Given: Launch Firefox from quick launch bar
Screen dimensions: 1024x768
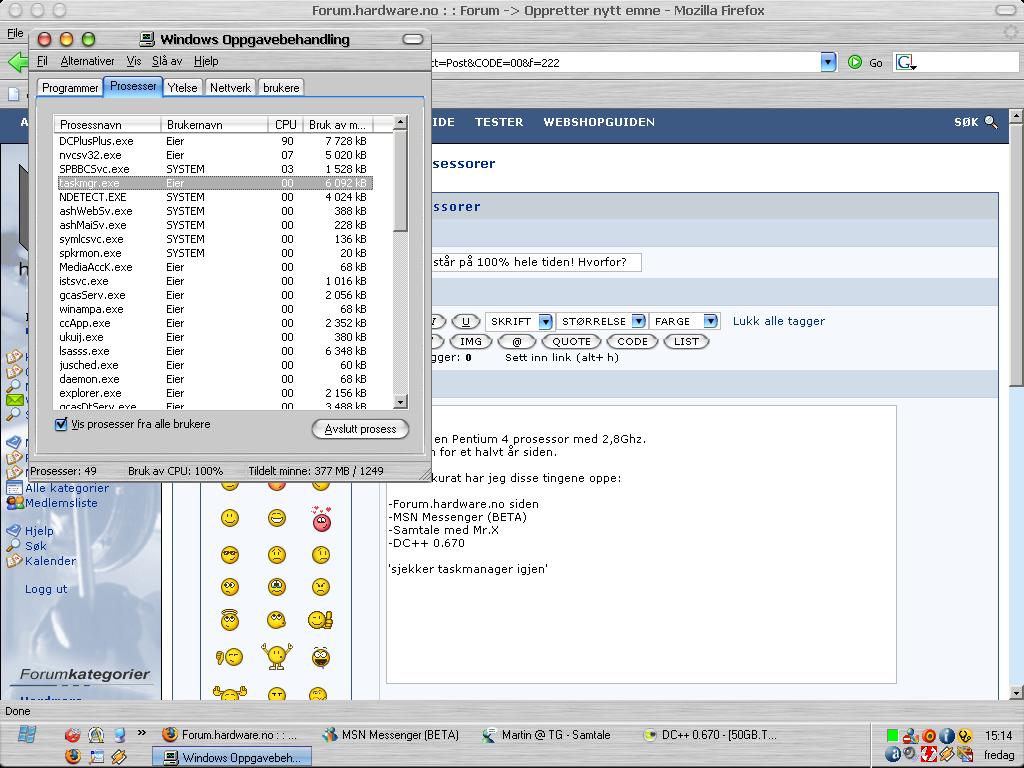Looking at the screenshot, I should (72, 756).
